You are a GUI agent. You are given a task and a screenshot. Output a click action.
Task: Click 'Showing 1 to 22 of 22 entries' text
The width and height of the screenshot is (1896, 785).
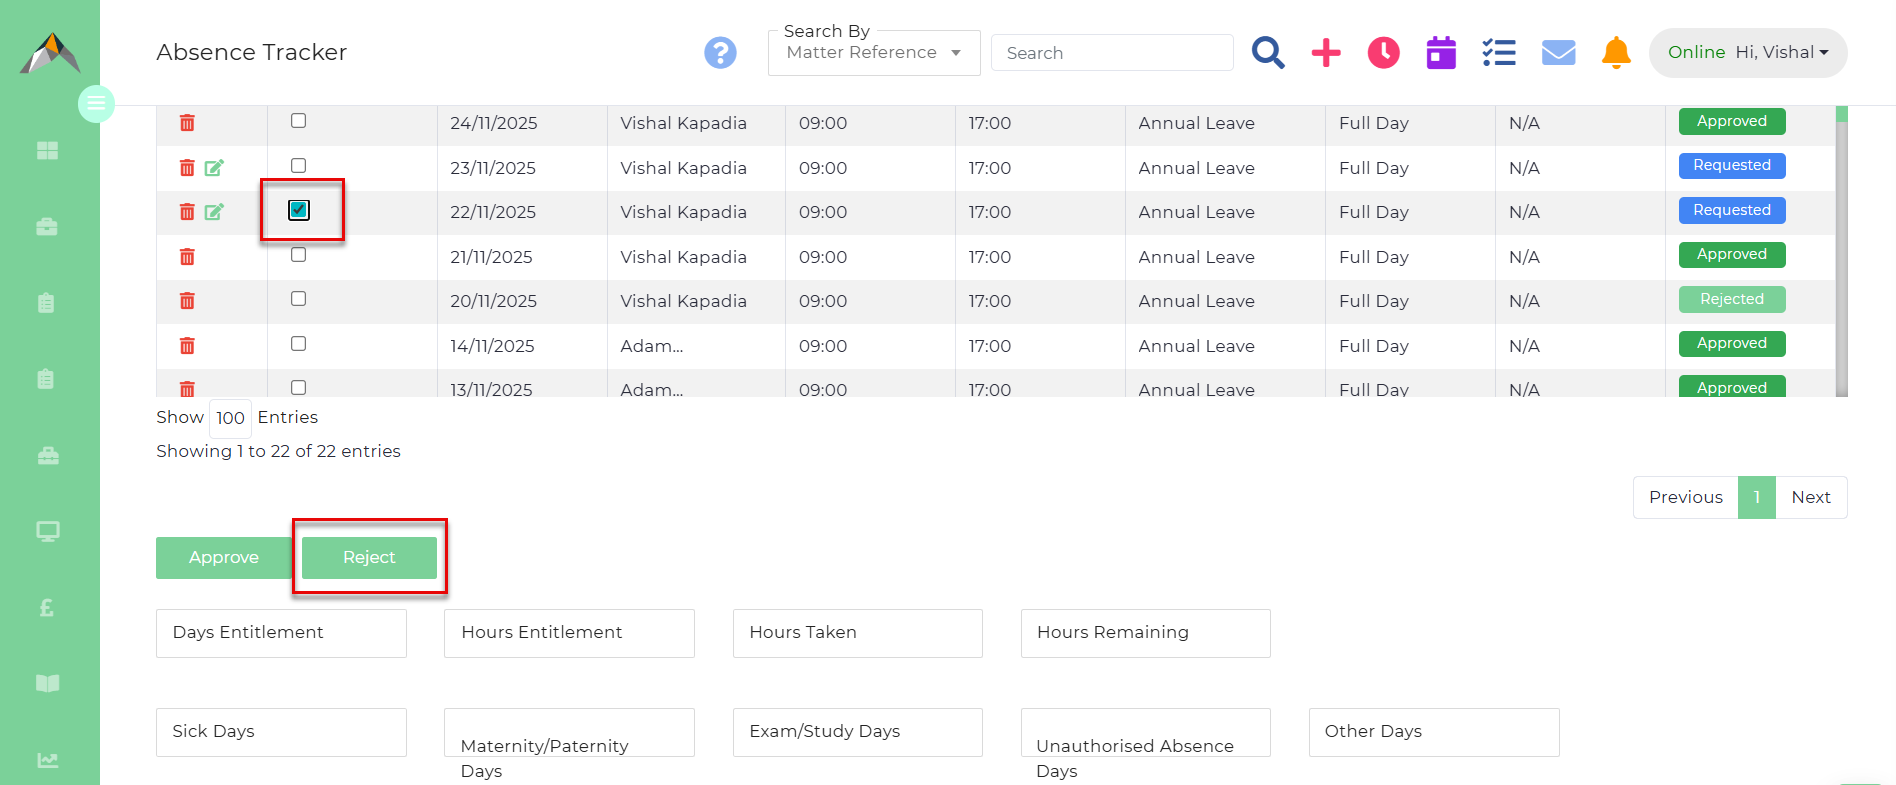tap(278, 451)
